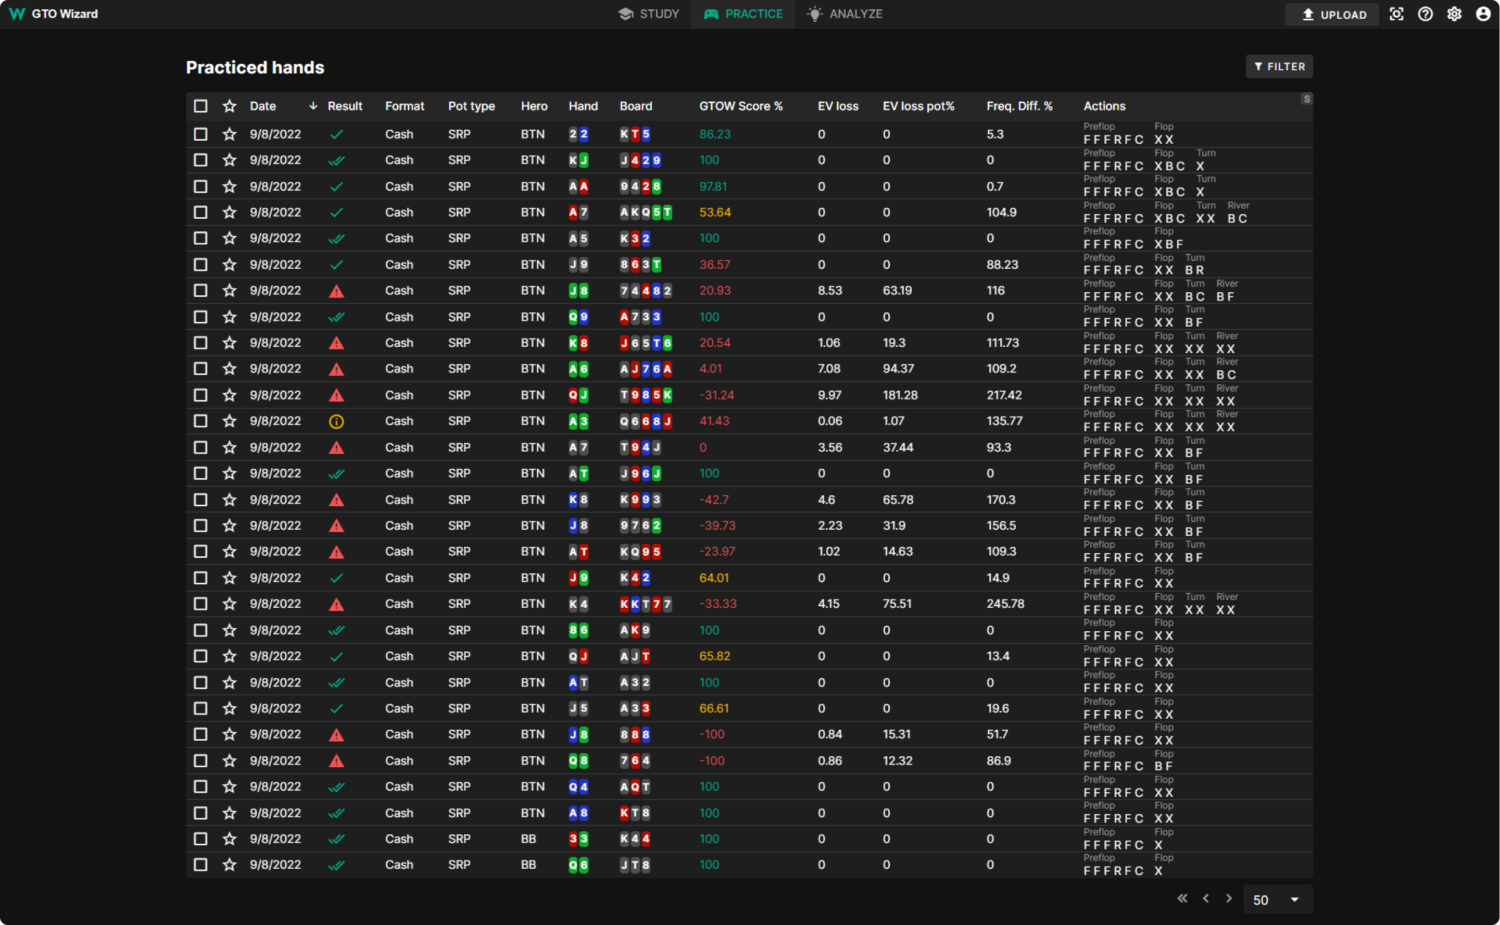This screenshot has width=1500, height=925.
Task: Star the K4 hand on KKT77 row
Action: (229, 604)
